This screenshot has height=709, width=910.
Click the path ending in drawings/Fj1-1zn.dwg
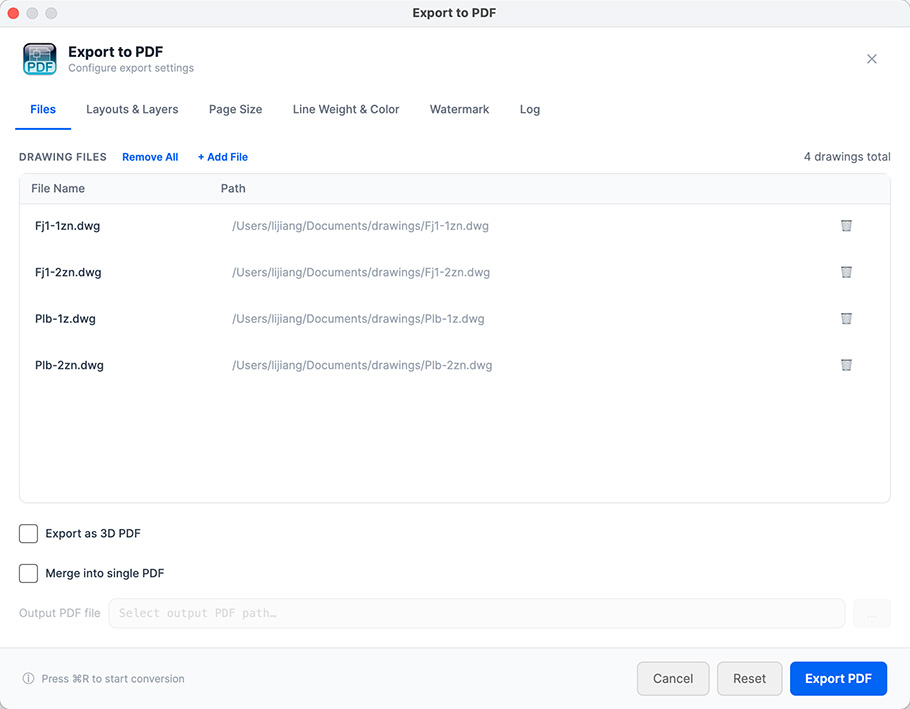click(360, 226)
